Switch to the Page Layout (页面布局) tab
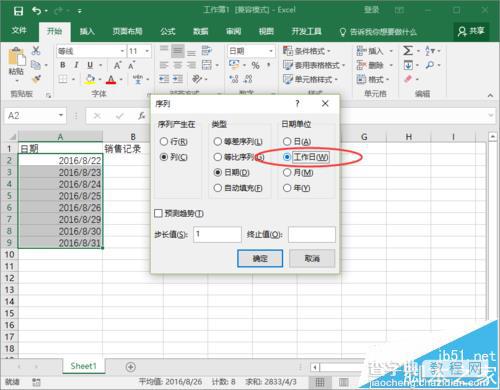The height and width of the screenshot is (390, 500). click(127, 31)
